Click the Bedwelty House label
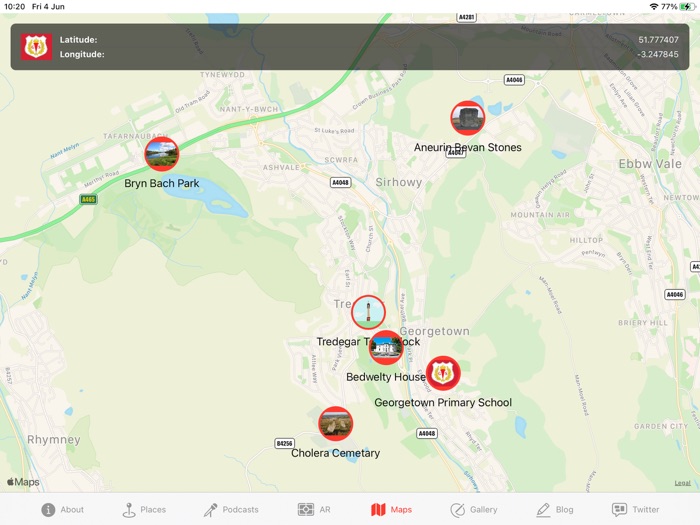The width and height of the screenshot is (700, 525). pyautogui.click(x=386, y=377)
